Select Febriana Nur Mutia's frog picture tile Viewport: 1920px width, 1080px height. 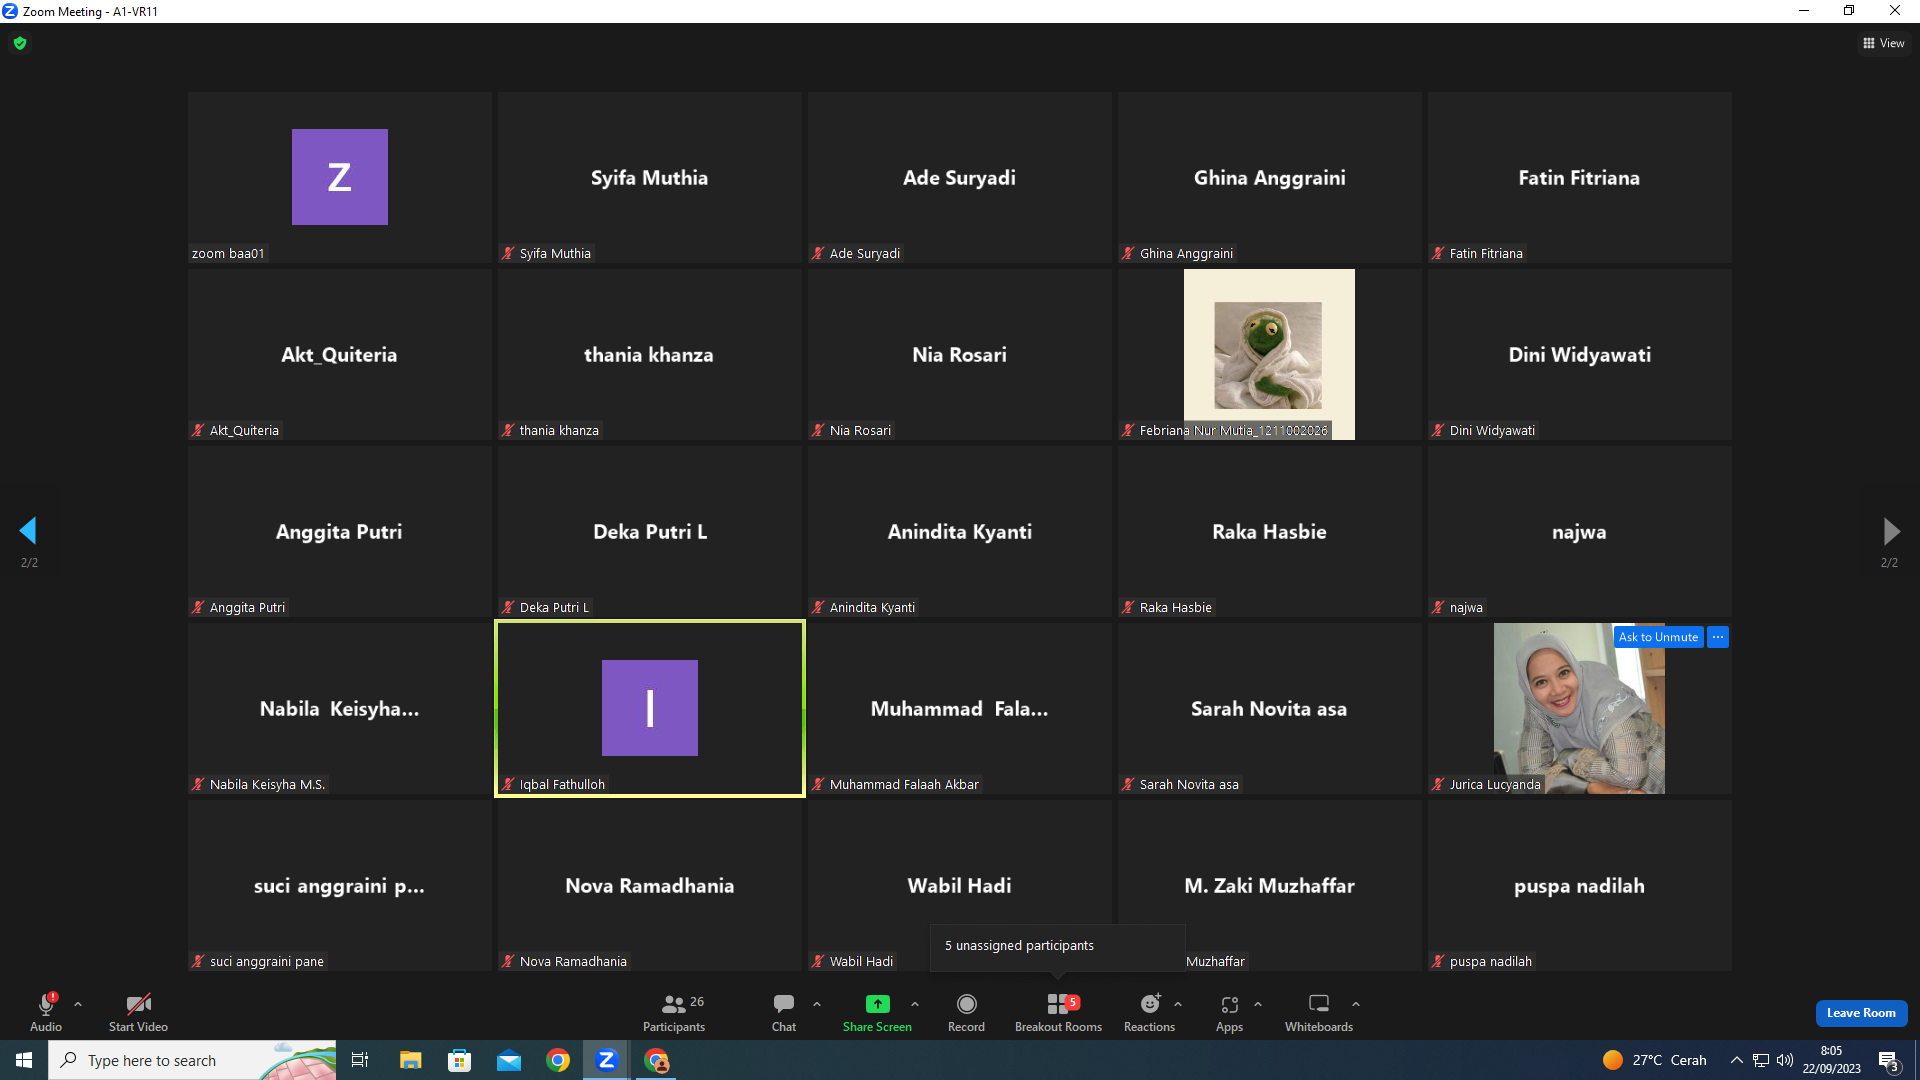1269,354
